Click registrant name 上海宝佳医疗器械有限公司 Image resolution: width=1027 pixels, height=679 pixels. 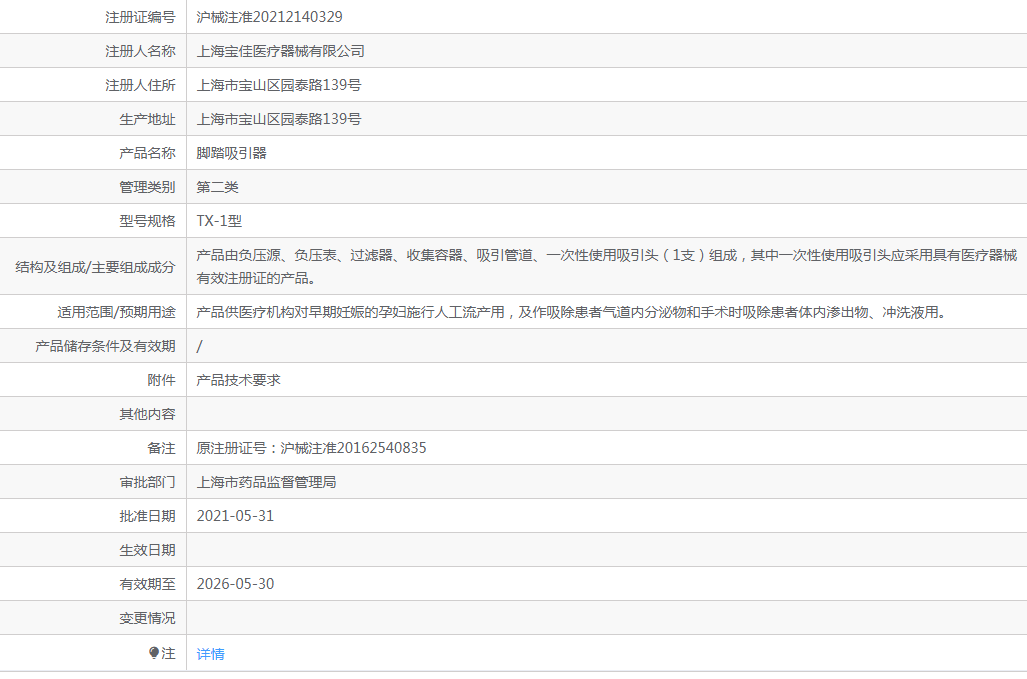coord(280,51)
